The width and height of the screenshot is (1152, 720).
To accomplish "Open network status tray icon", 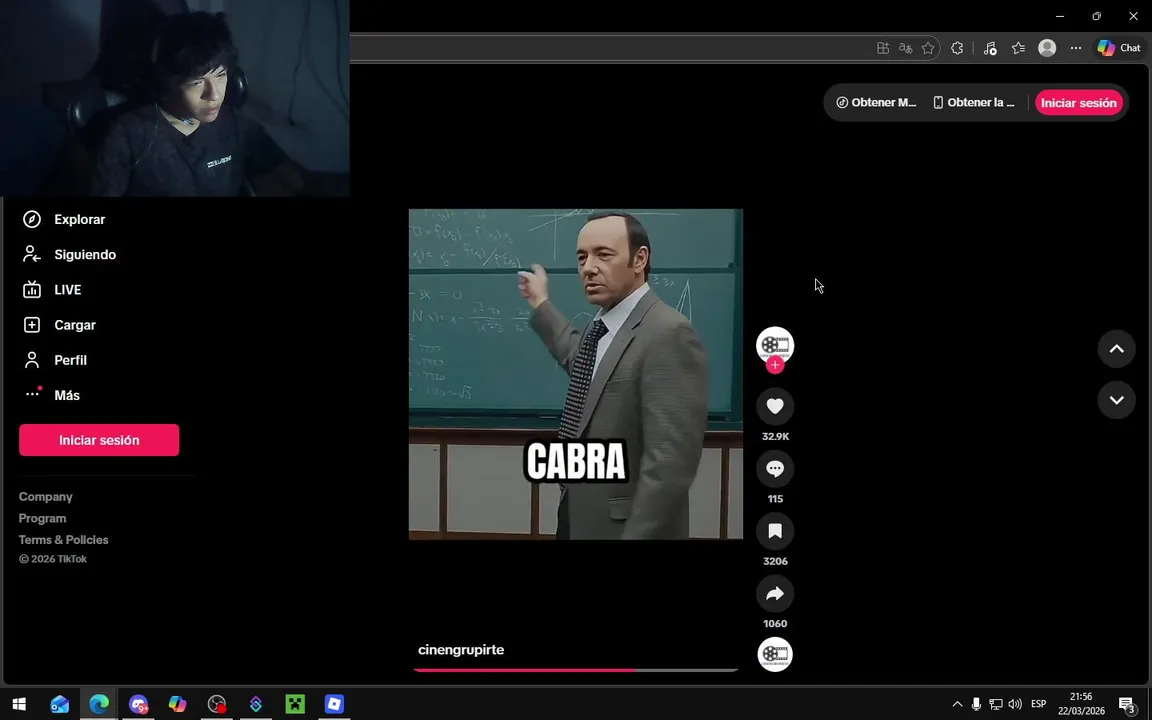I will (996, 704).
